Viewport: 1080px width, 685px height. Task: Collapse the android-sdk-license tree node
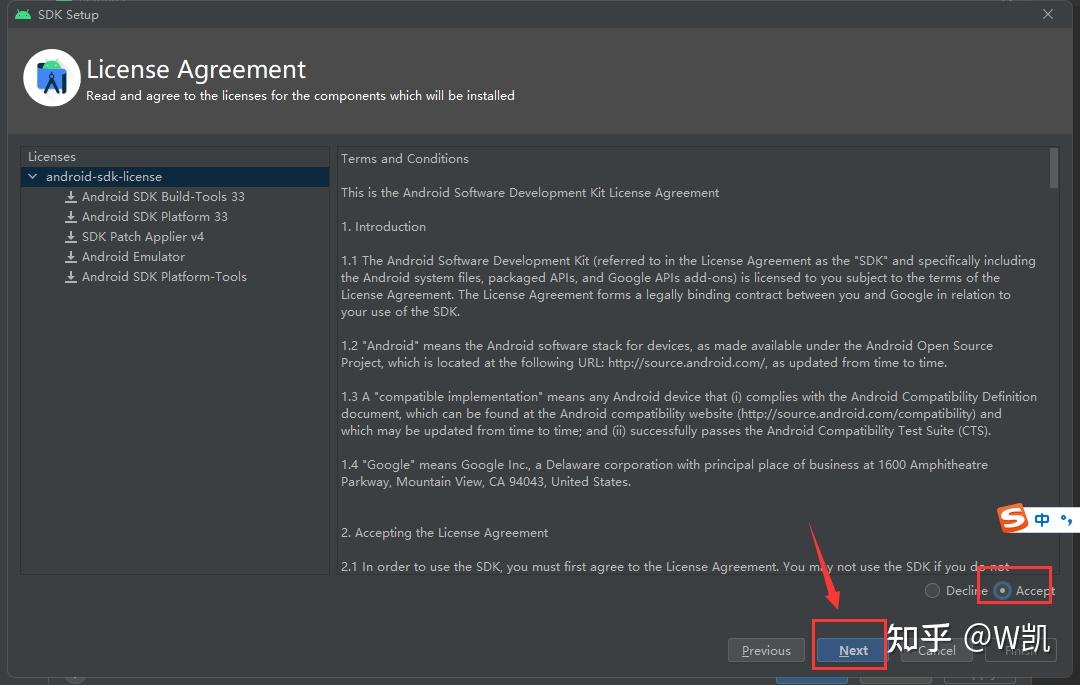34,177
